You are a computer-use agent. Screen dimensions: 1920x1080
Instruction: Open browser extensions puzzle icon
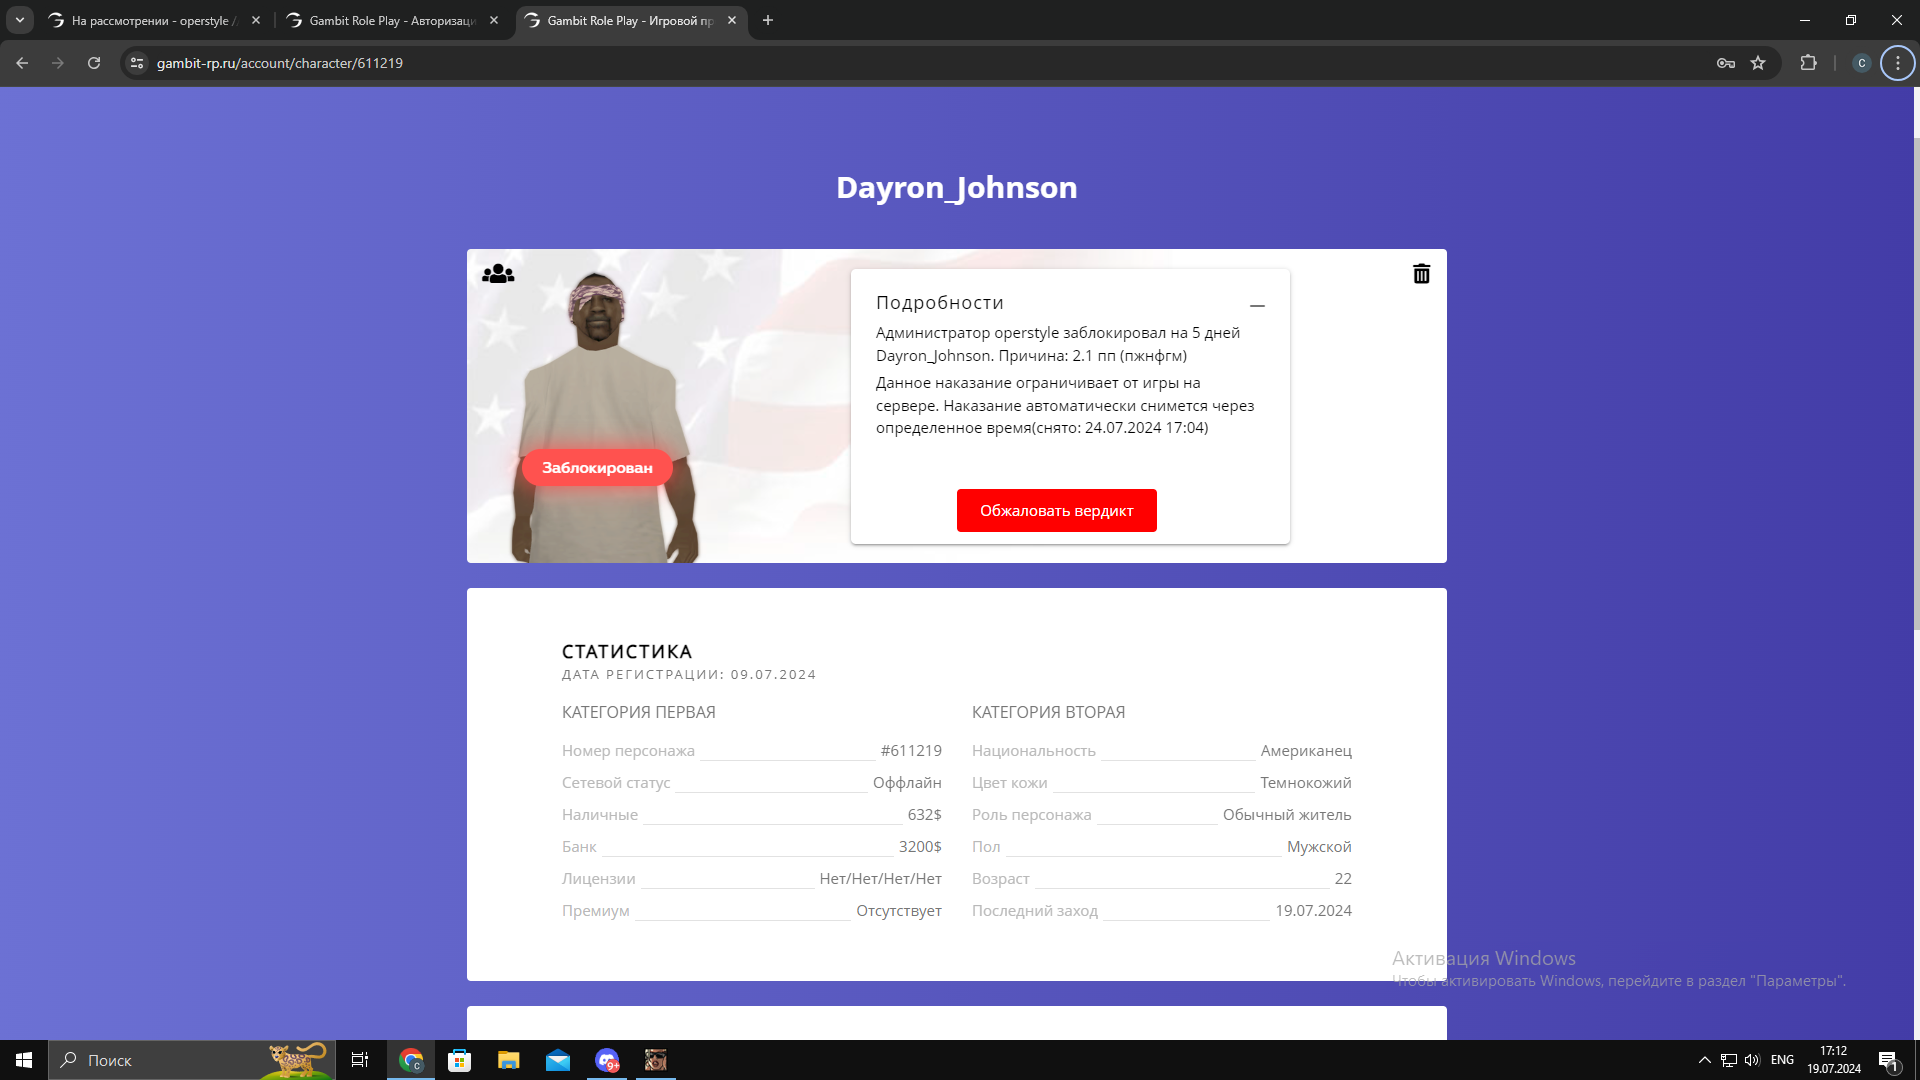[x=1808, y=63]
